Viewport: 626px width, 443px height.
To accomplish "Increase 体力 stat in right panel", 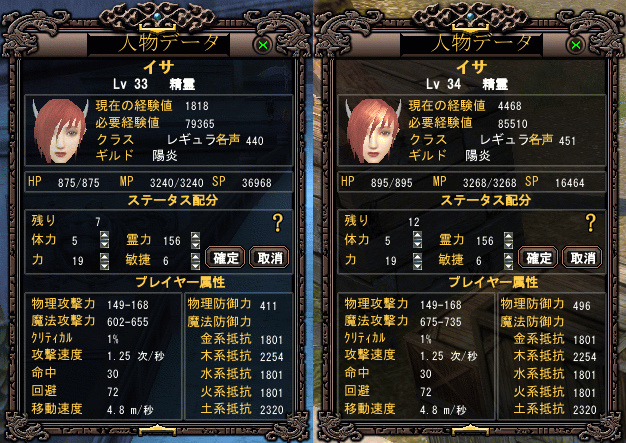I will pyautogui.click(x=418, y=235).
